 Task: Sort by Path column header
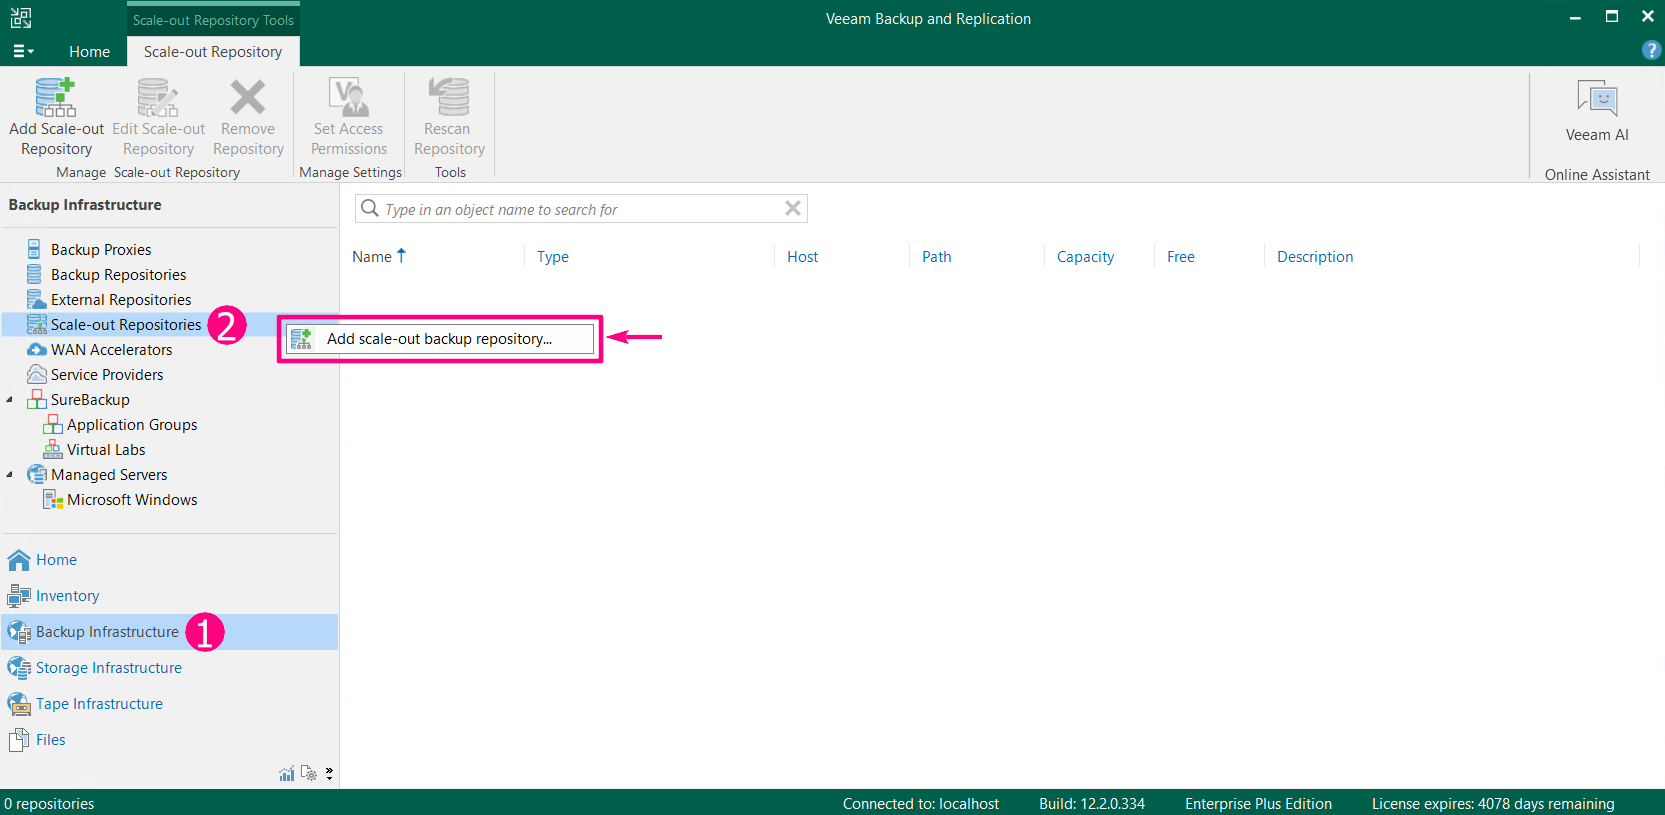tap(937, 257)
